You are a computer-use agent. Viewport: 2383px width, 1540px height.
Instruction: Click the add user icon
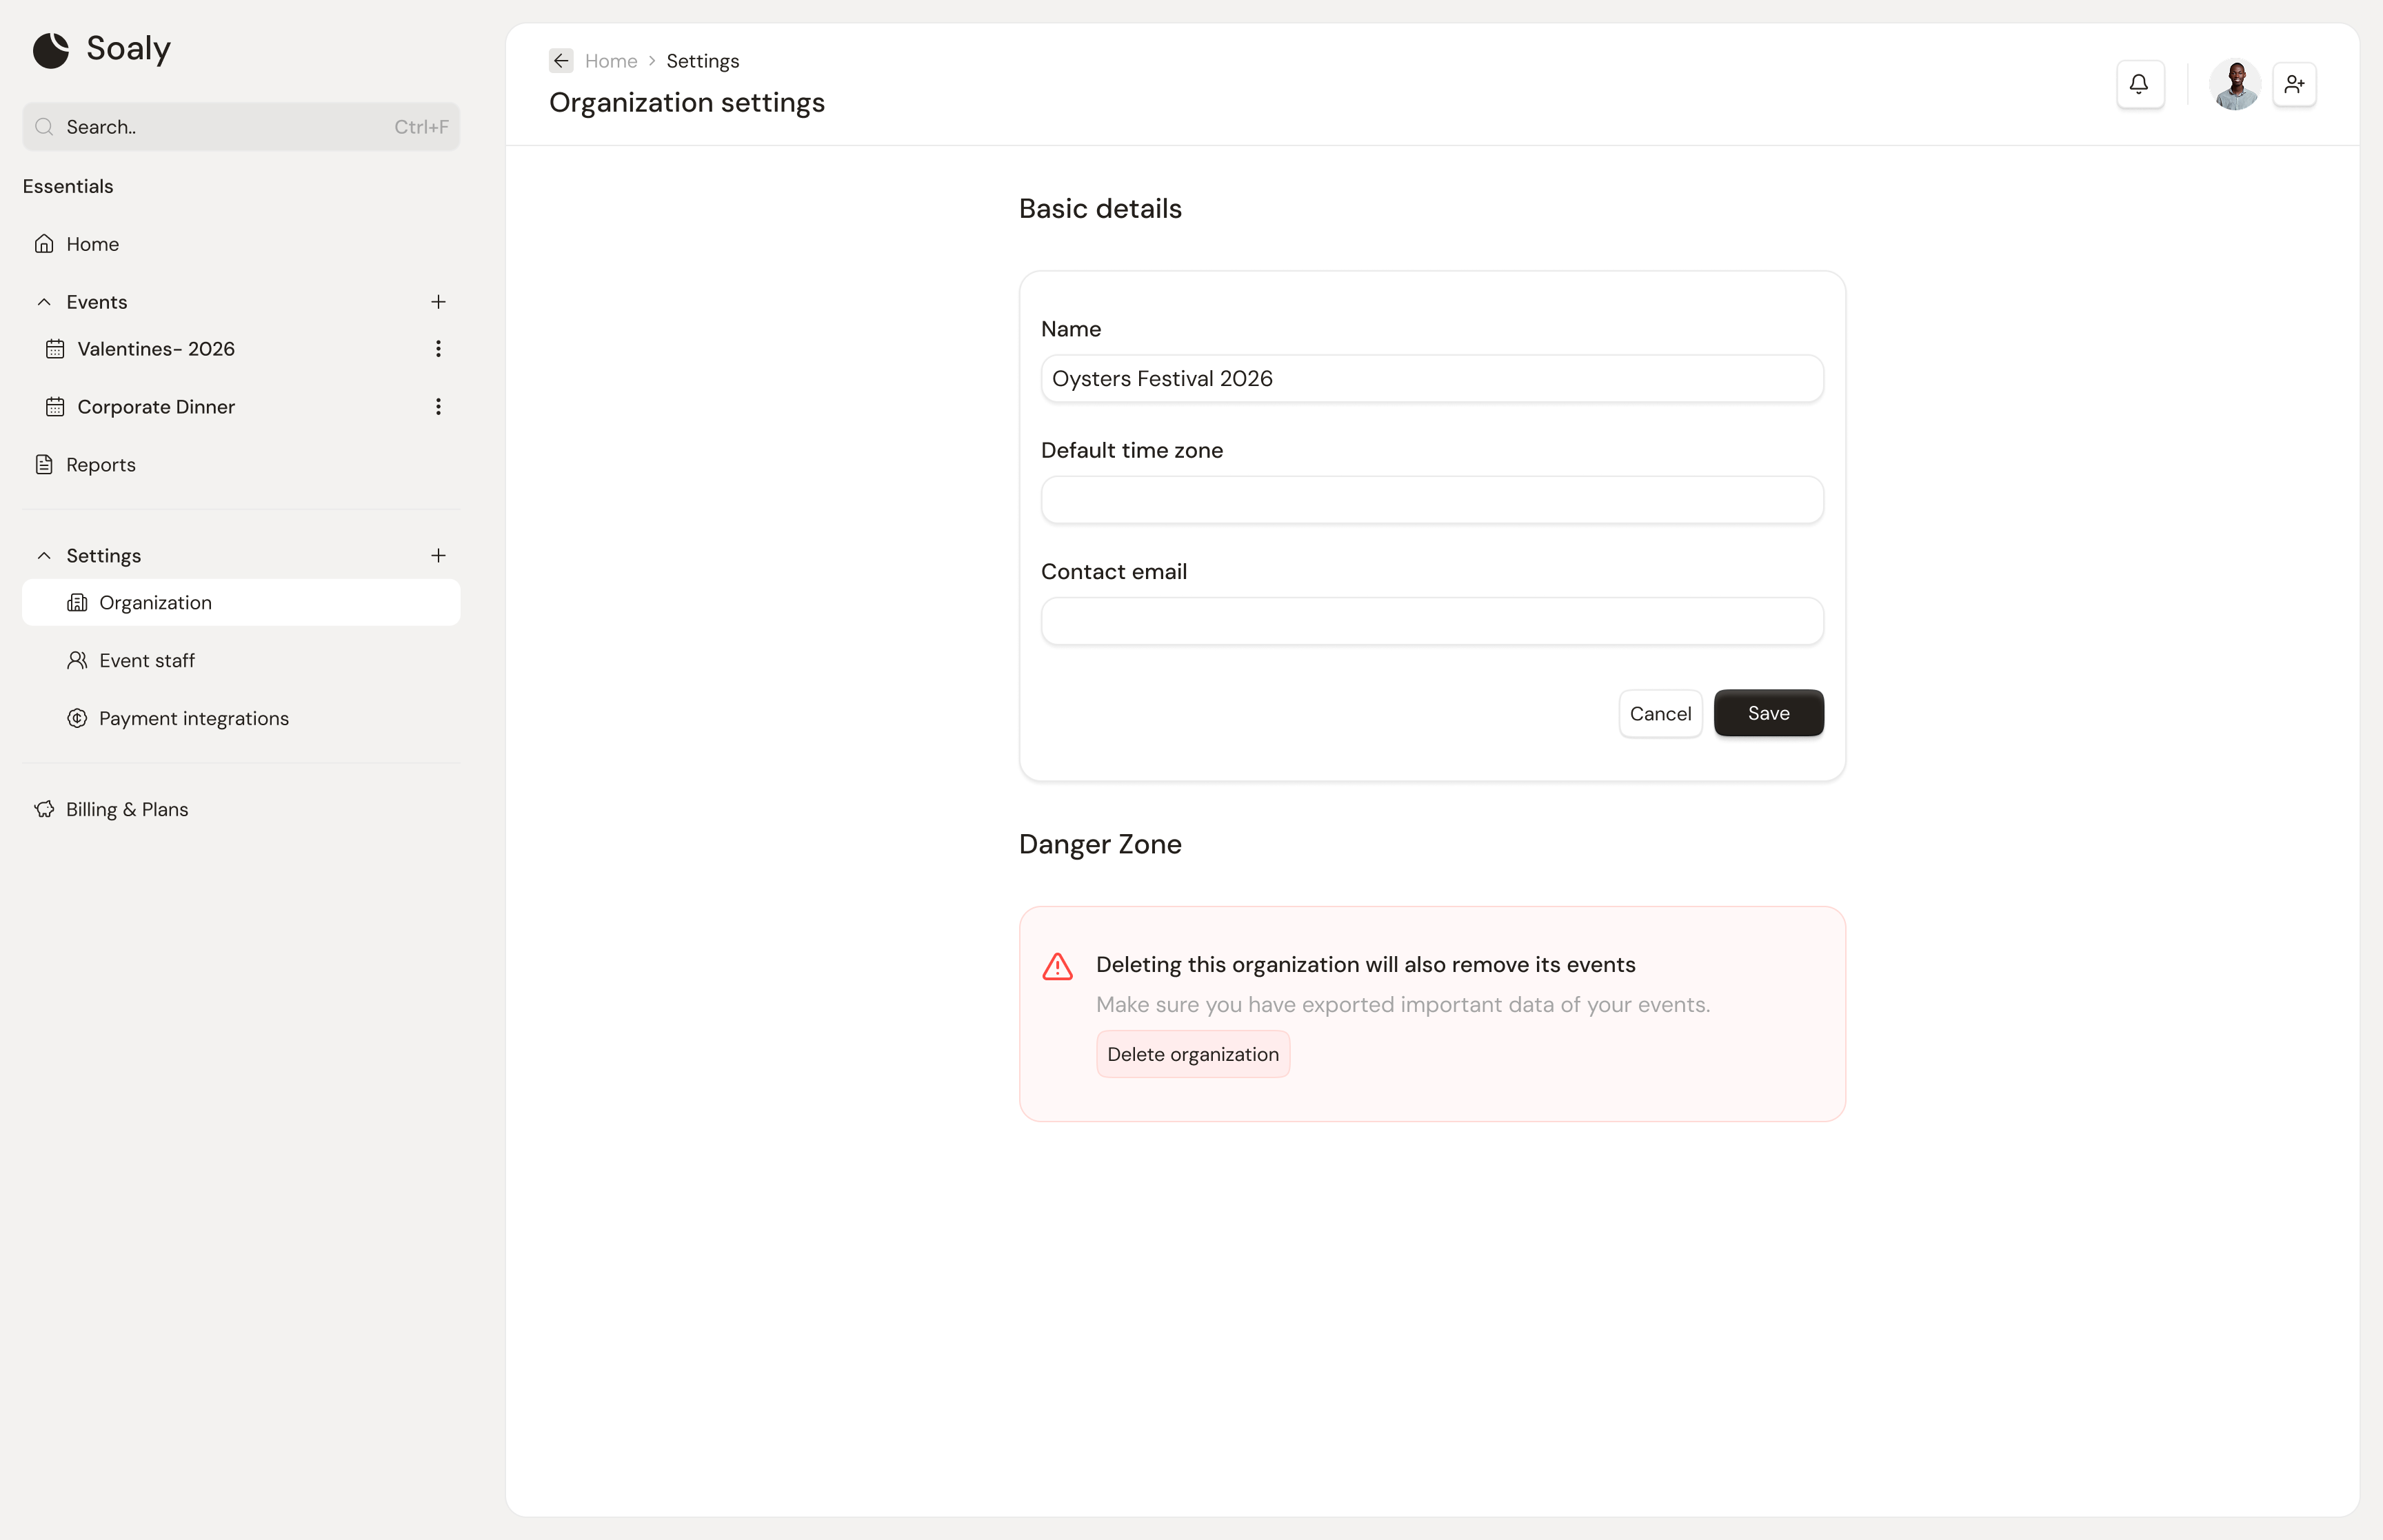point(2294,84)
